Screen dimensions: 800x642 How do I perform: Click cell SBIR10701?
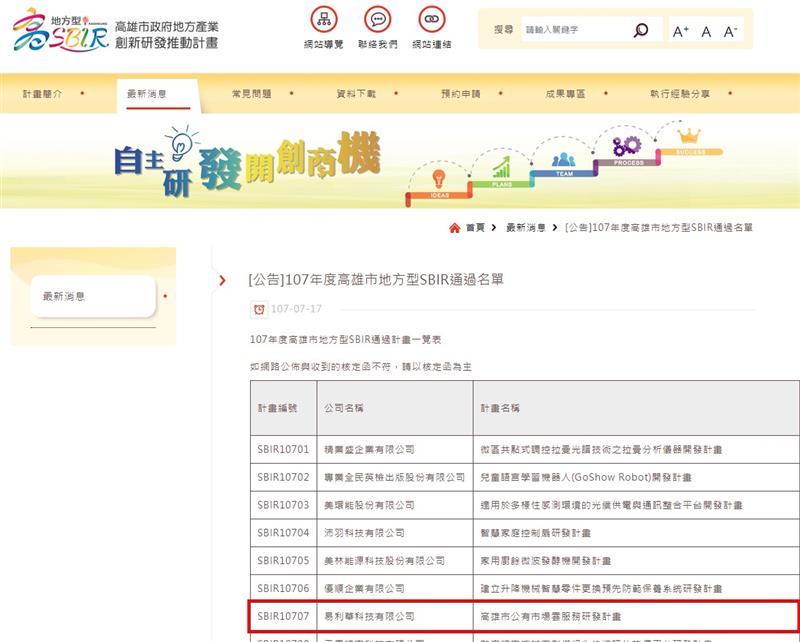point(283,450)
